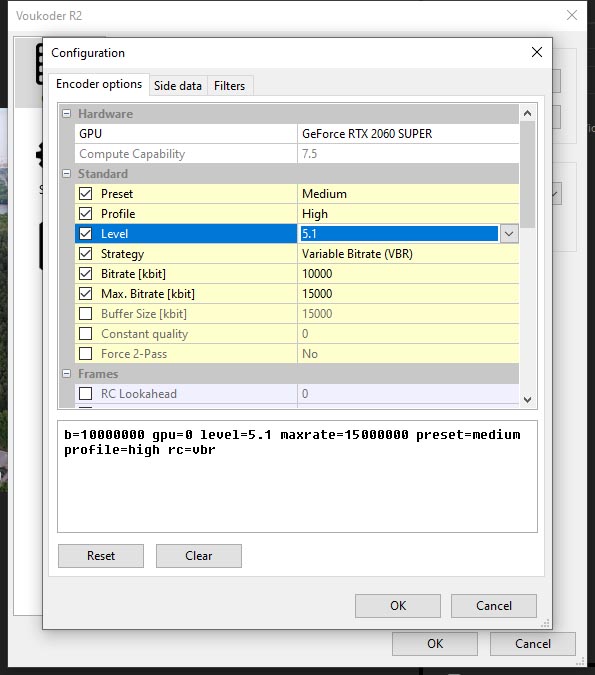Screen dimensions: 595x675
Task: Enable the Force 2-Pass checkbox
Action: (x=86, y=353)
